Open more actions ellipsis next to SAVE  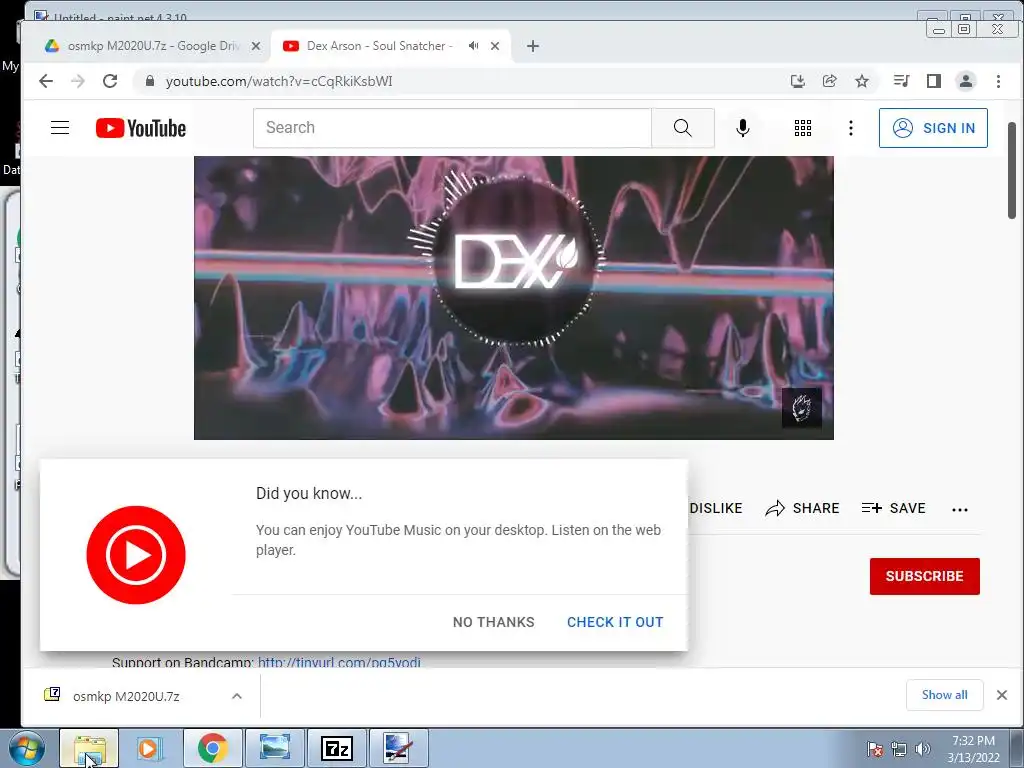click(x=959, y=509)
